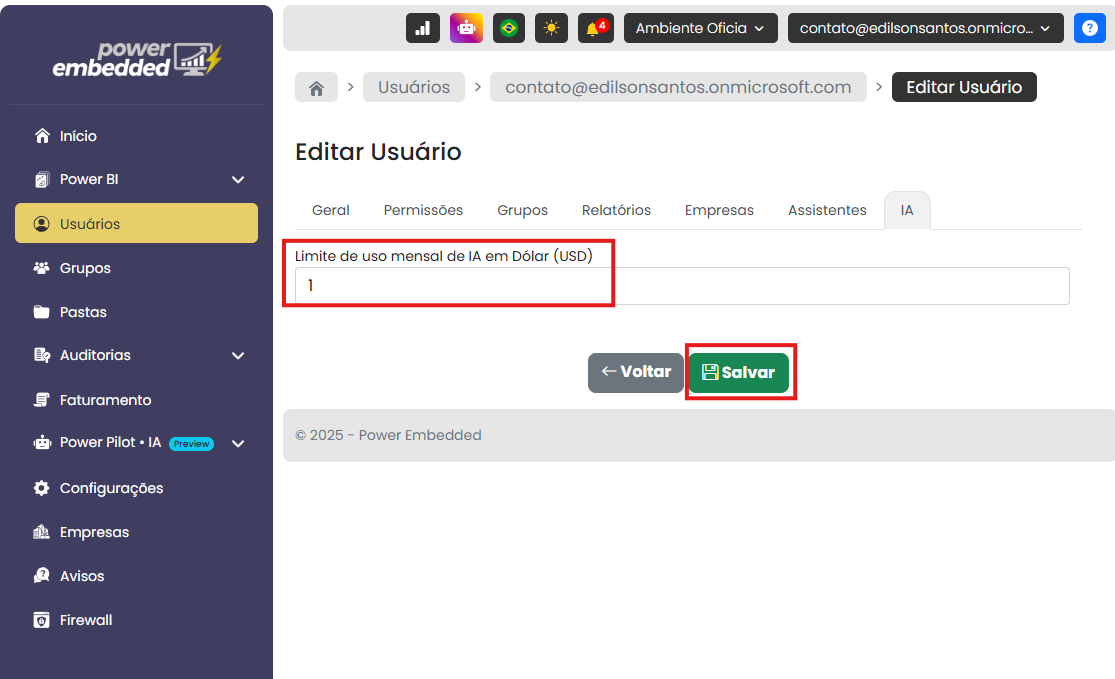Image resolution: width=1115 pixels, height=679 pixels.
Task: Switch to the Permissões tab
Action: 423,210
